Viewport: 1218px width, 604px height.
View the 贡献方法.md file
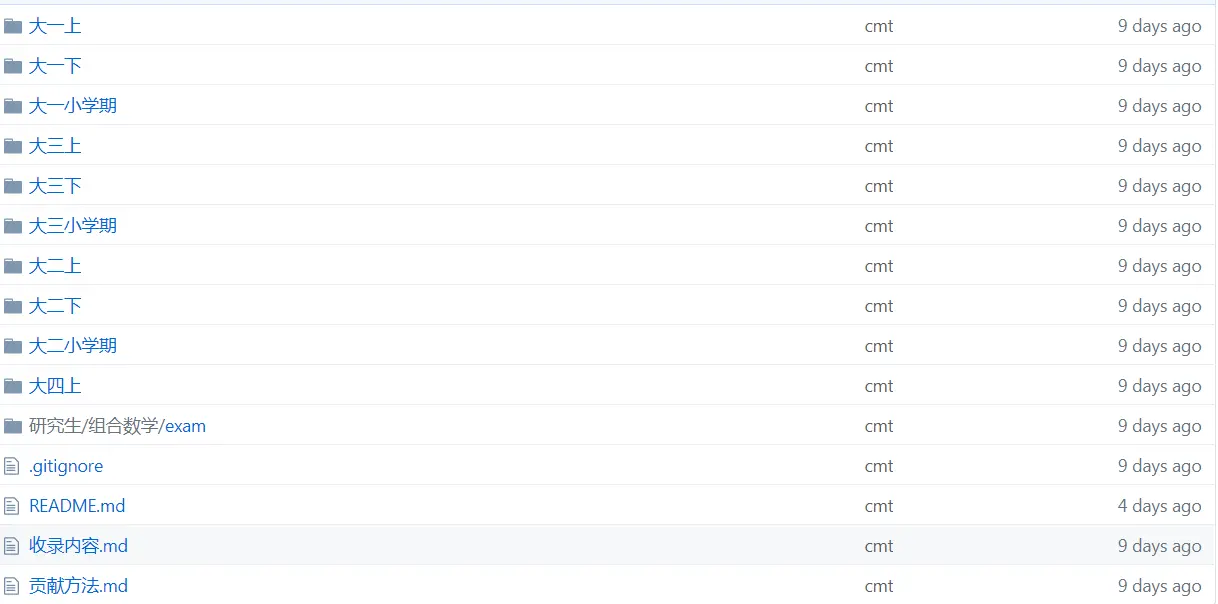pos(78,586)
